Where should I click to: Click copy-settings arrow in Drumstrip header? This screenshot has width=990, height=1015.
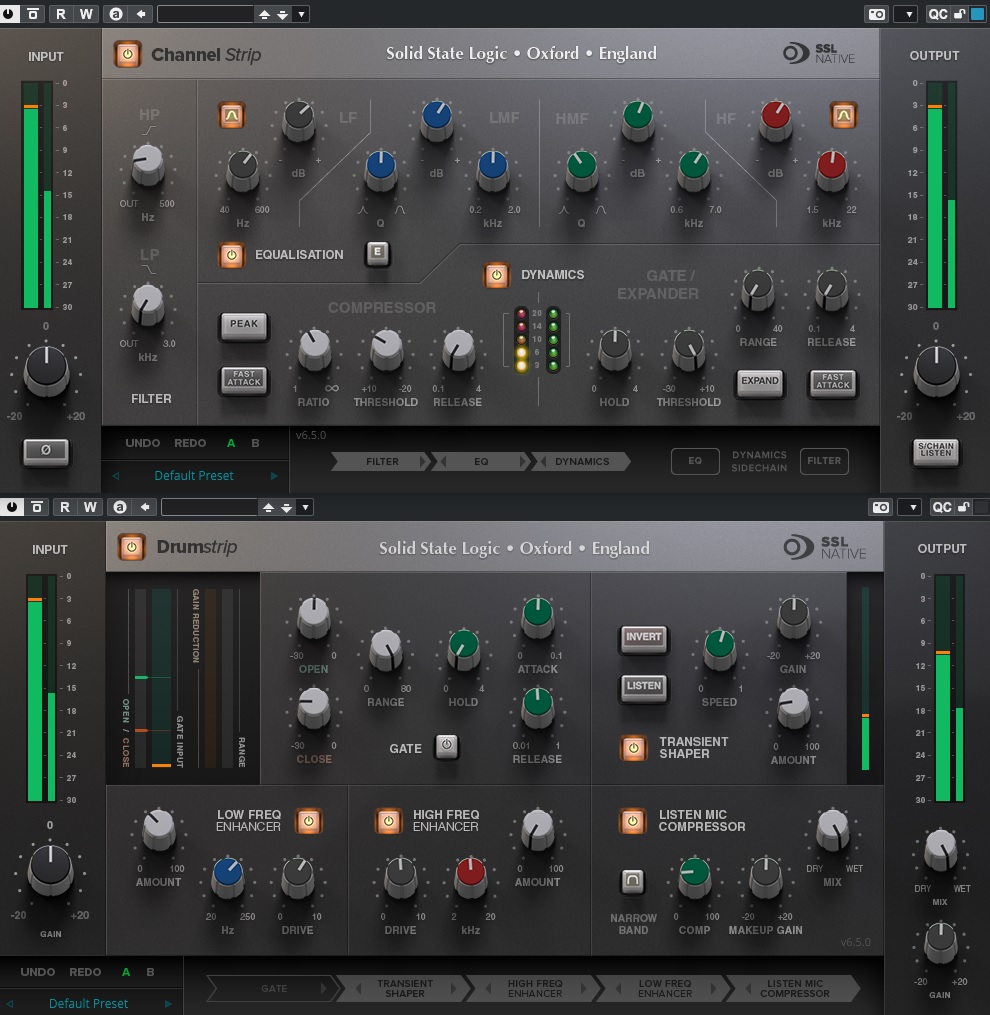[x=144, y=507]
